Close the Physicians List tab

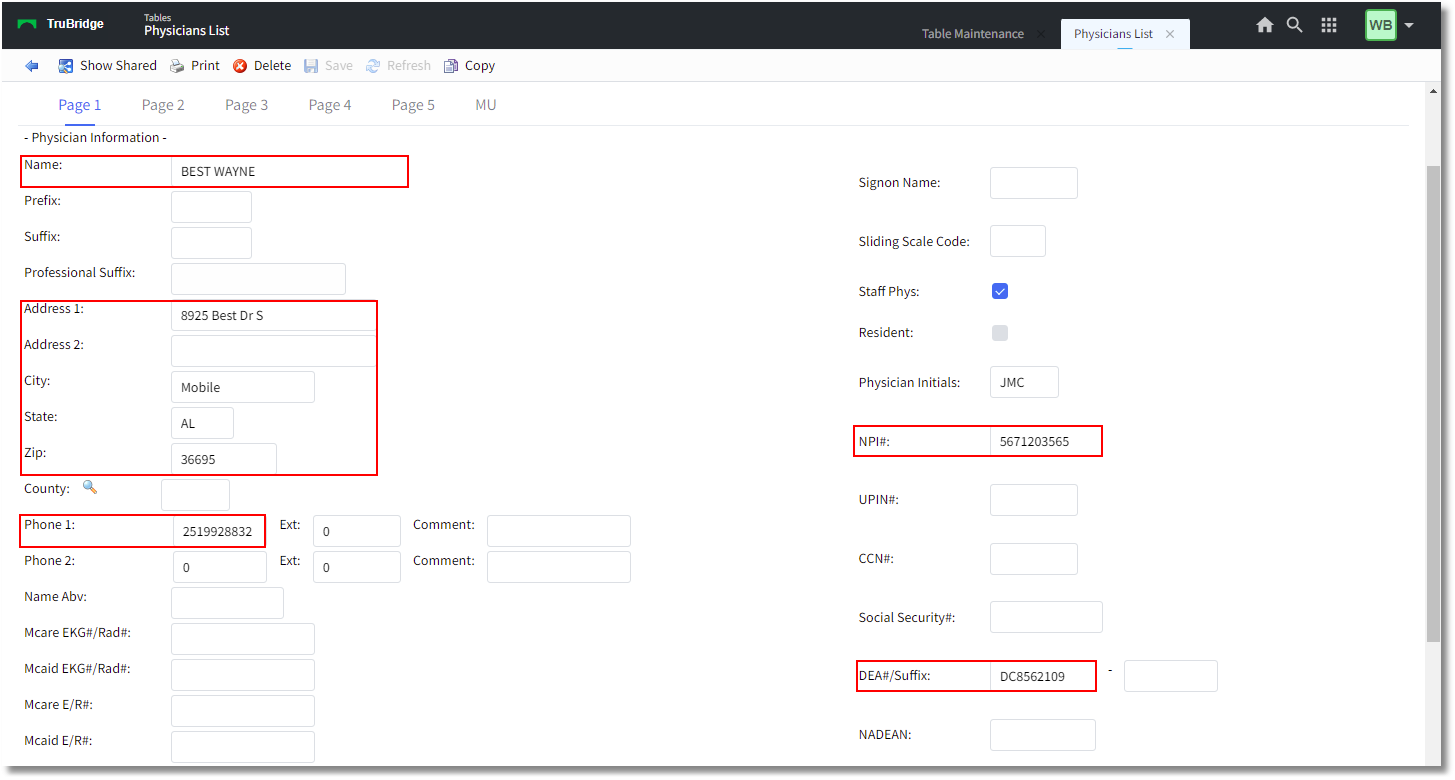[1170, 34]
